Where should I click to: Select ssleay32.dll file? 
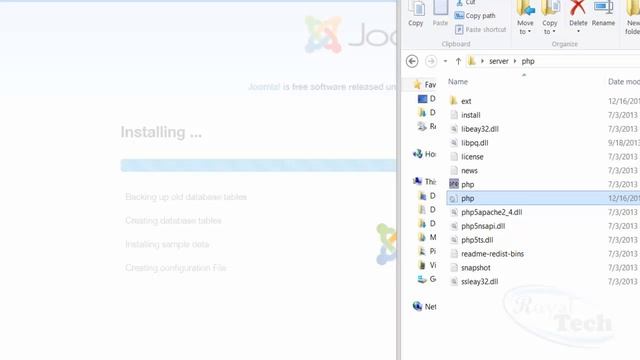(x=480, y=282)
